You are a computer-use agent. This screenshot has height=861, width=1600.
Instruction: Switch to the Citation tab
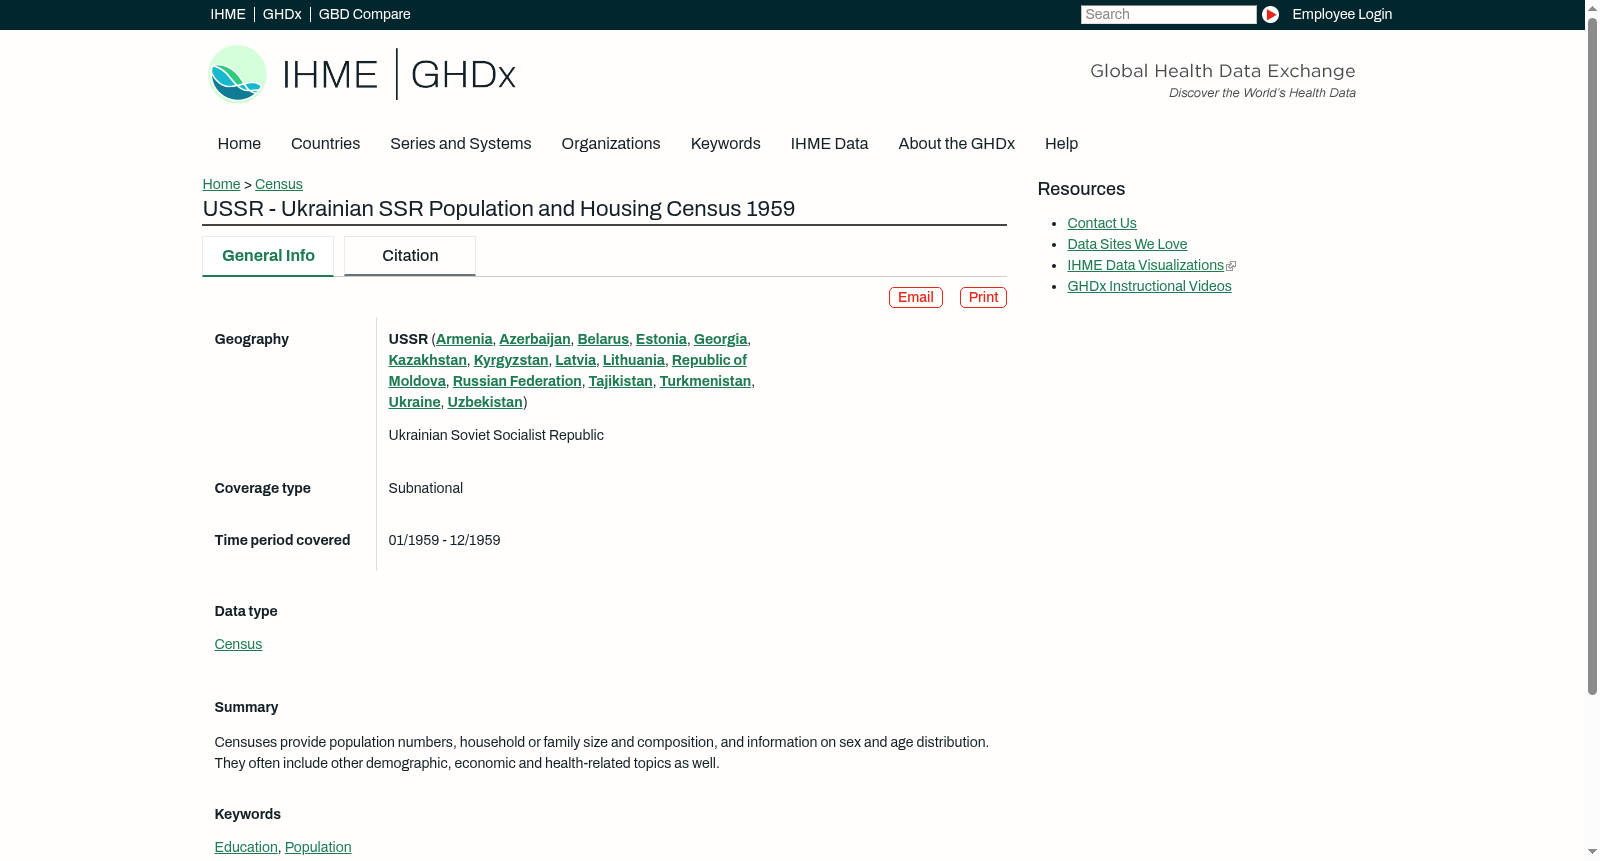tap(410, 256)
